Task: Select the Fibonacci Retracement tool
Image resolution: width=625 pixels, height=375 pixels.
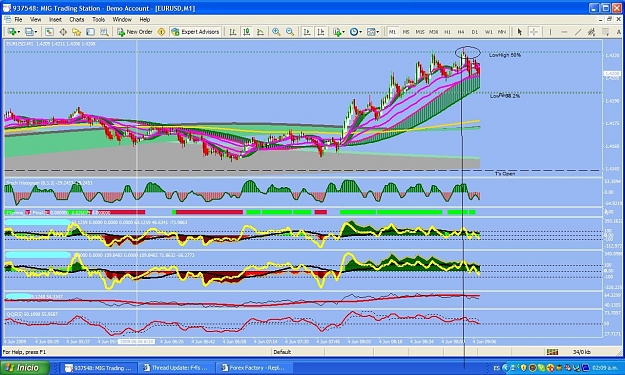Action: [x=605, y=32]
